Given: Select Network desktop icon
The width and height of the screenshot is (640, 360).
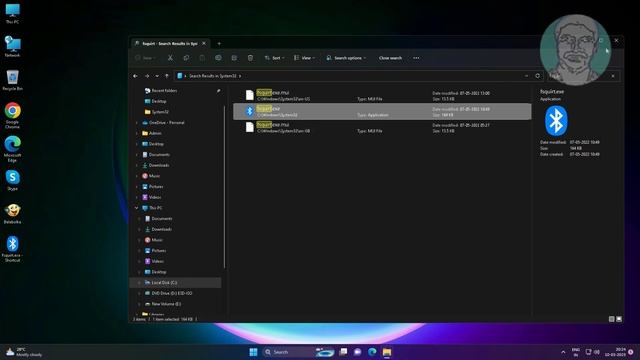Looking at the screenshot, I should (12, 47).
